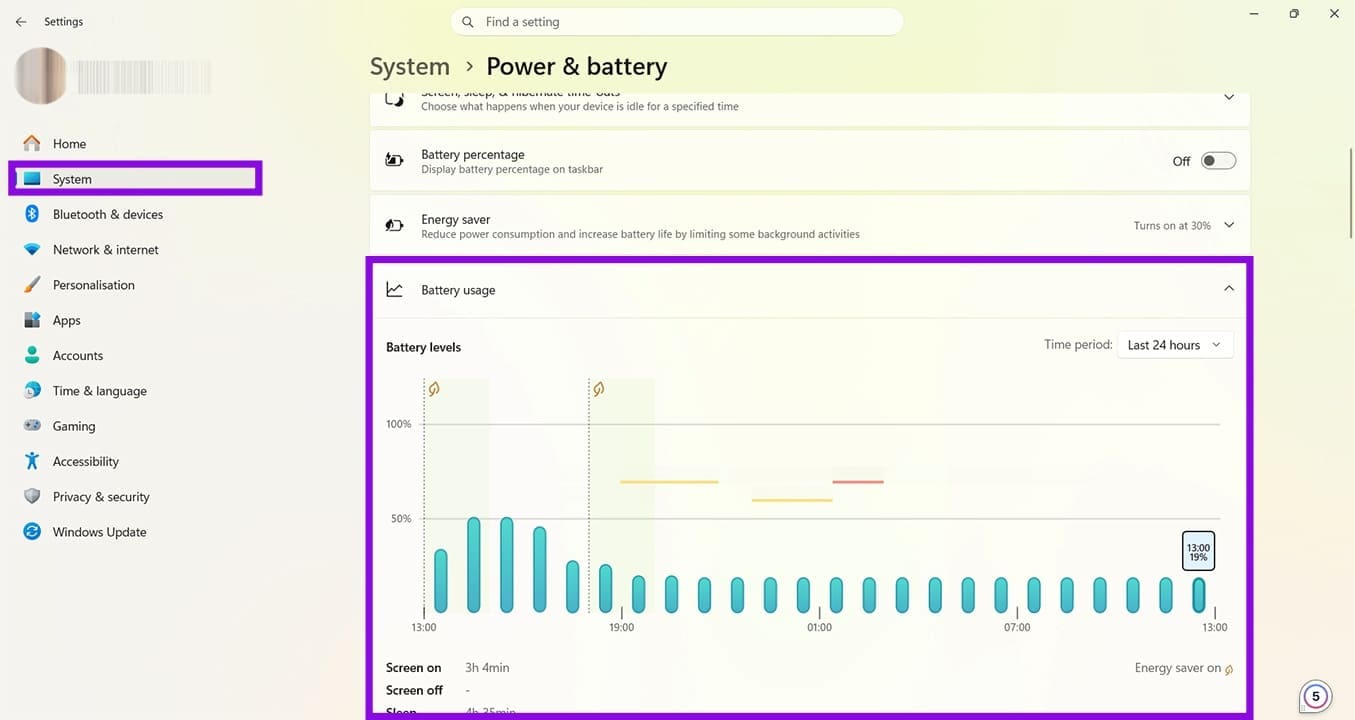Screen dimensions: 1355x720
Task: Click the 01:00 label on the chart axis
Action: [x=819, y=627]
